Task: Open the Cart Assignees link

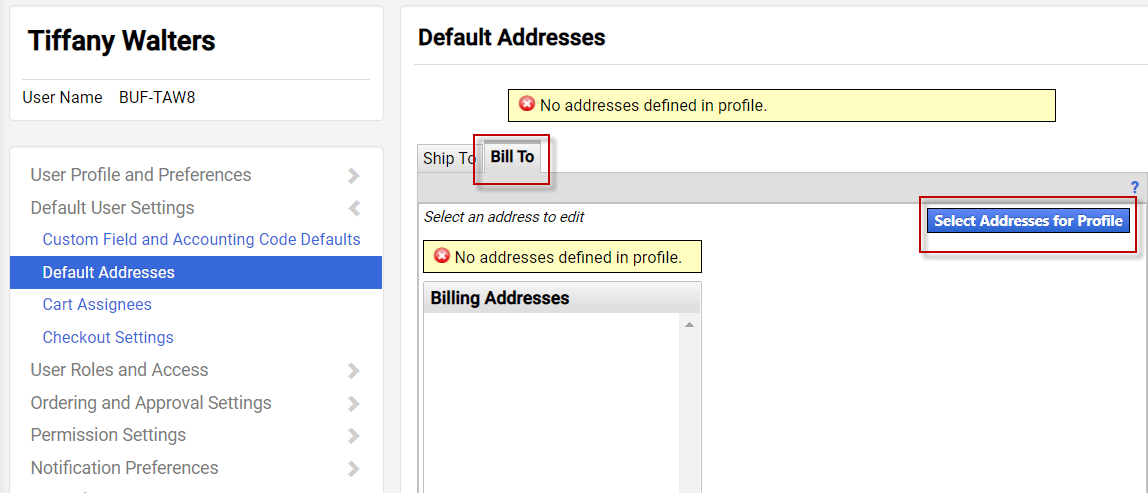Action: click(x=97, y=305)
